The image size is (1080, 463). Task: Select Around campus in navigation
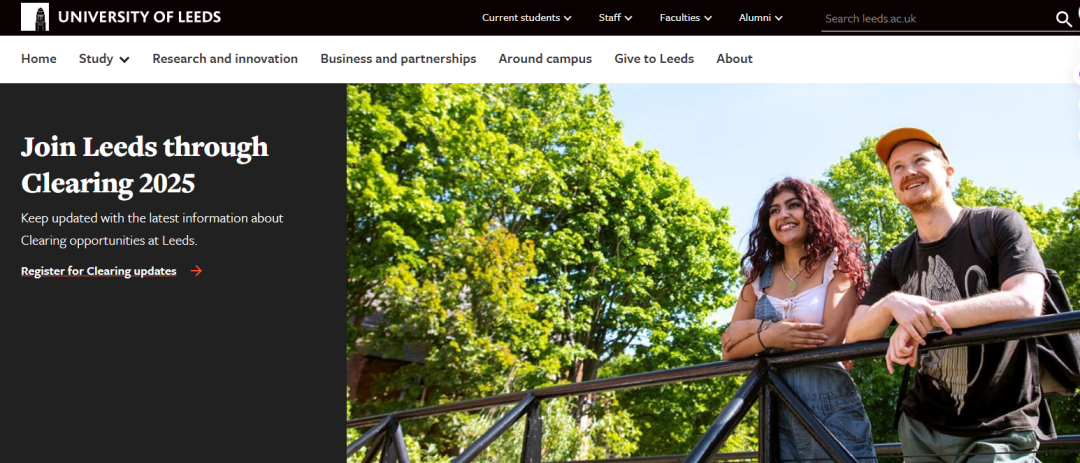coord(546,59)
